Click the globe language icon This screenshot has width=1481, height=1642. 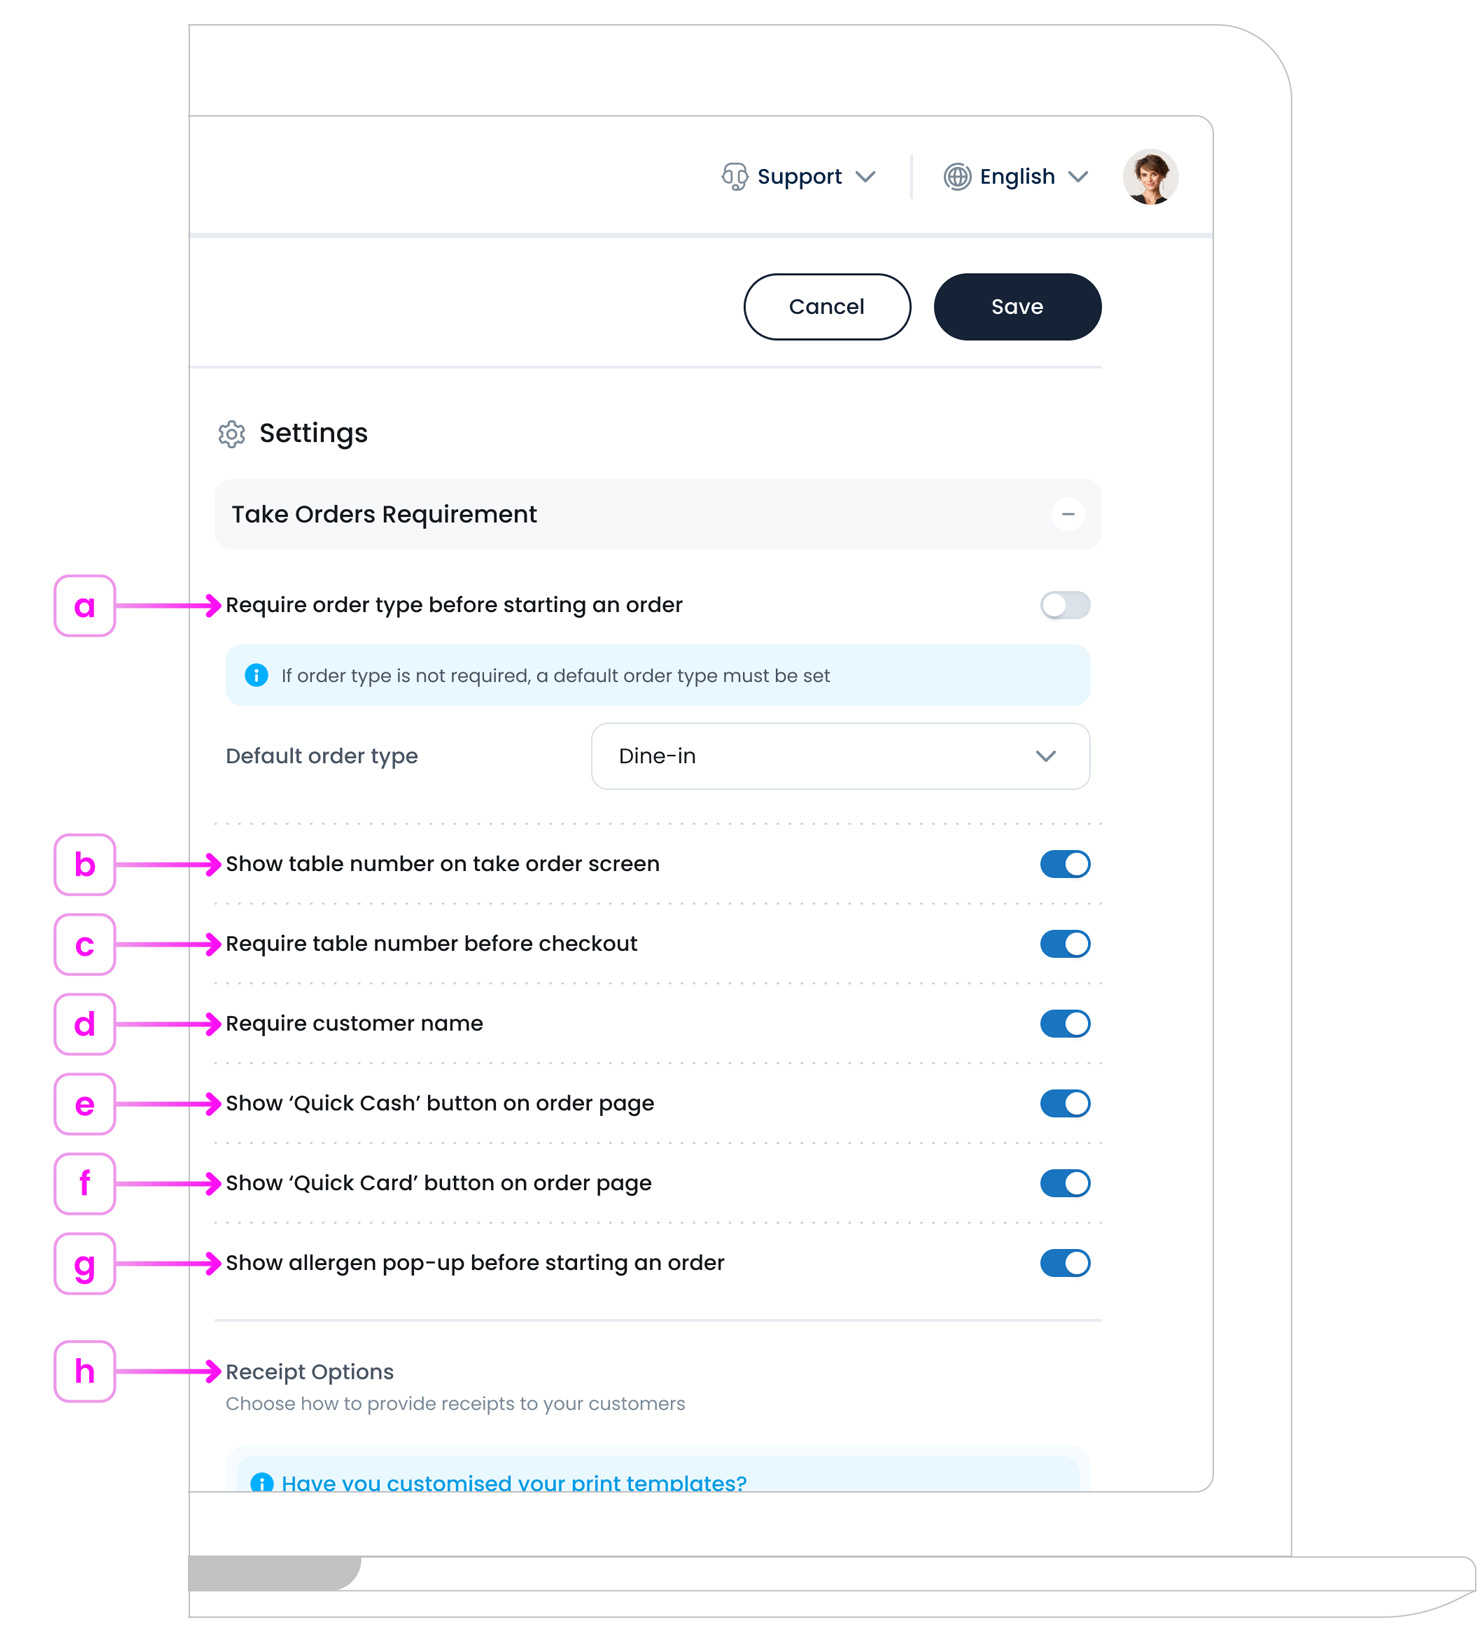[x=957, y=177]
